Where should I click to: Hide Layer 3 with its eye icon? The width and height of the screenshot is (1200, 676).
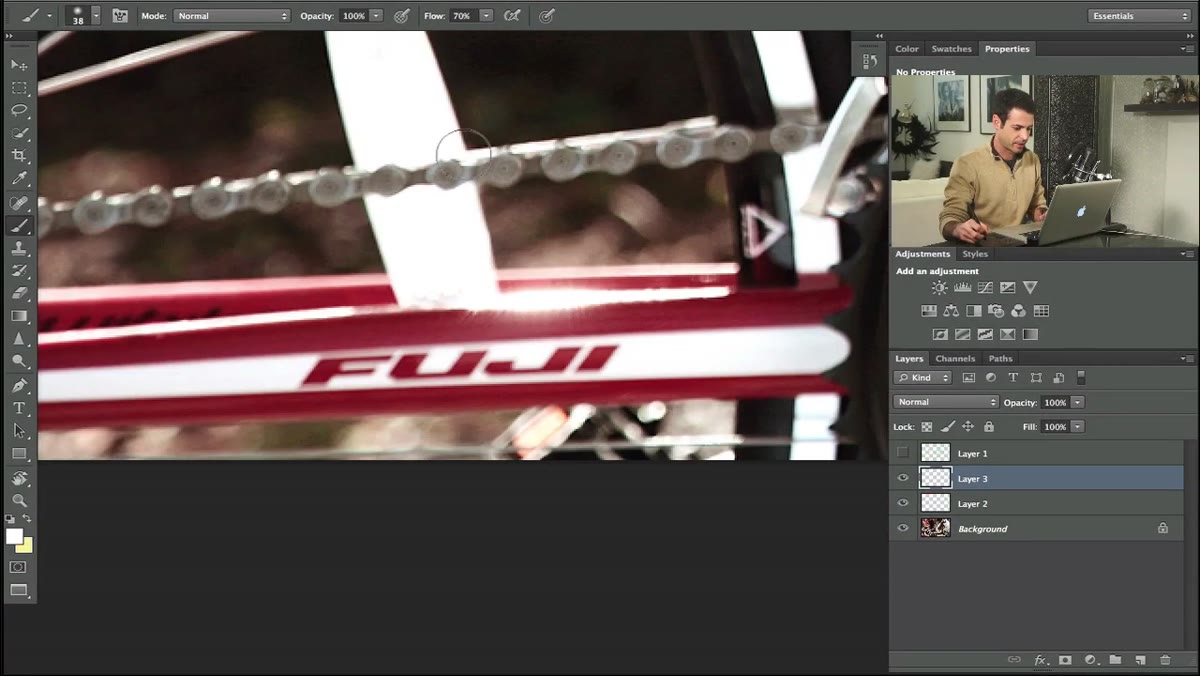click(903, 478)
